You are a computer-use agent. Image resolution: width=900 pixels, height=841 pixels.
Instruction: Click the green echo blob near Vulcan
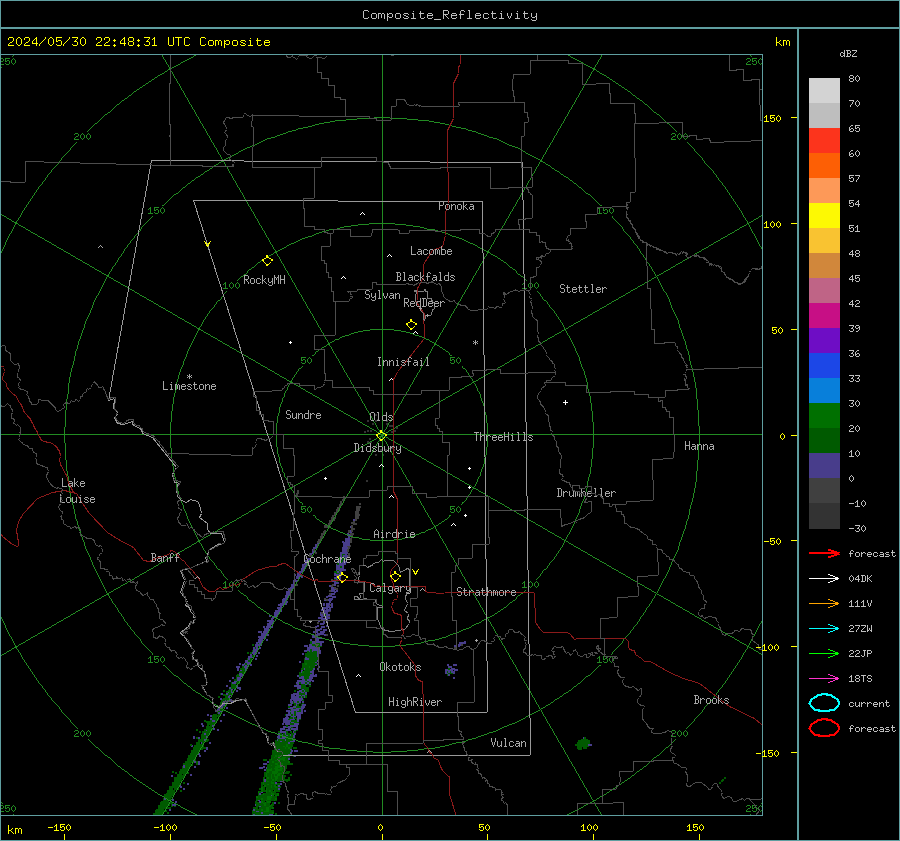pos(583,744)
